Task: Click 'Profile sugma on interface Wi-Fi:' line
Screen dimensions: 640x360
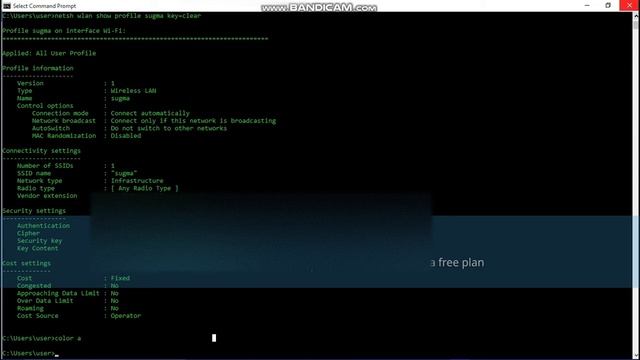Action: point(64,31)
